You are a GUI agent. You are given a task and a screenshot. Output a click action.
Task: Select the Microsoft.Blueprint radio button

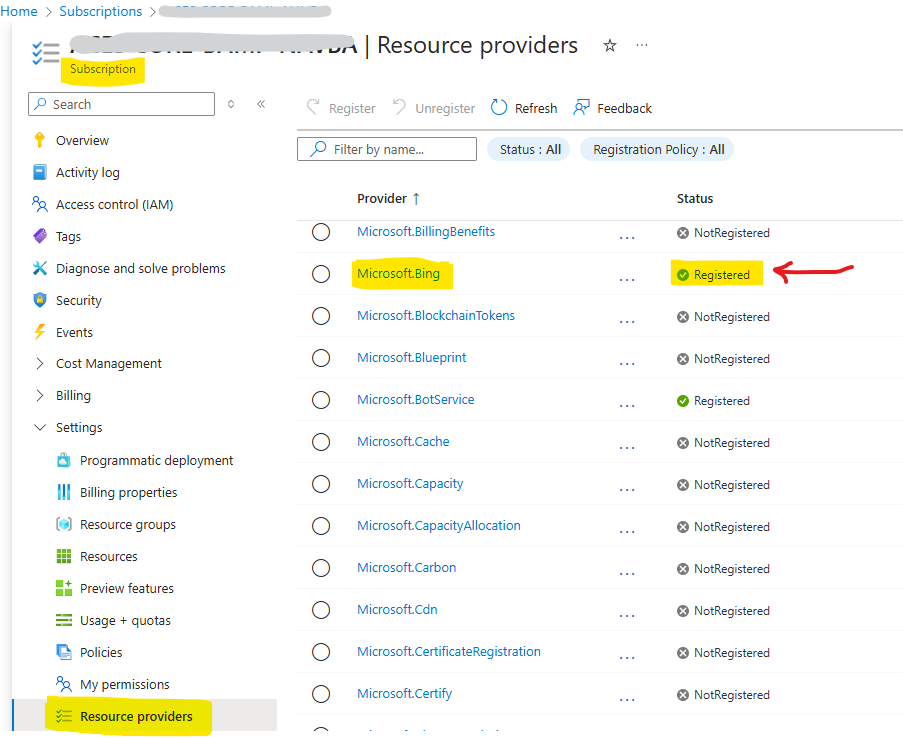tap(321, 358)
